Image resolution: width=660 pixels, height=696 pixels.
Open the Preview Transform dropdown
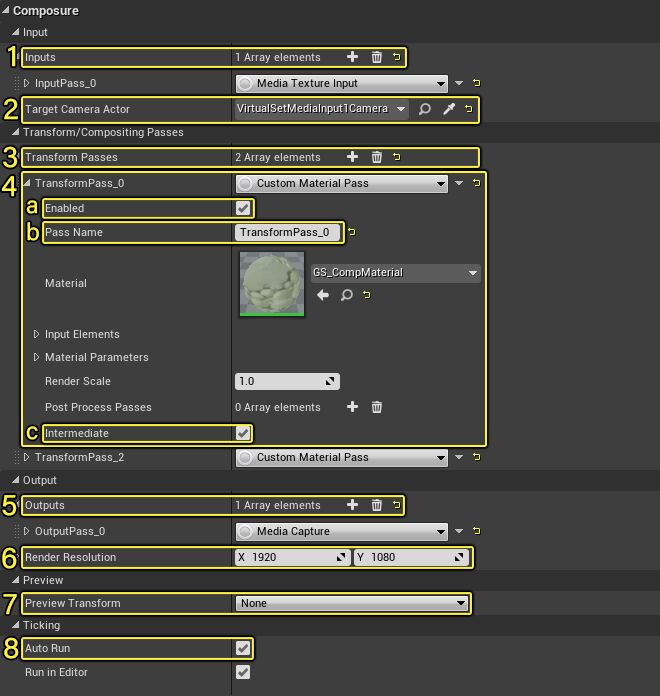[x=352, y=603]
